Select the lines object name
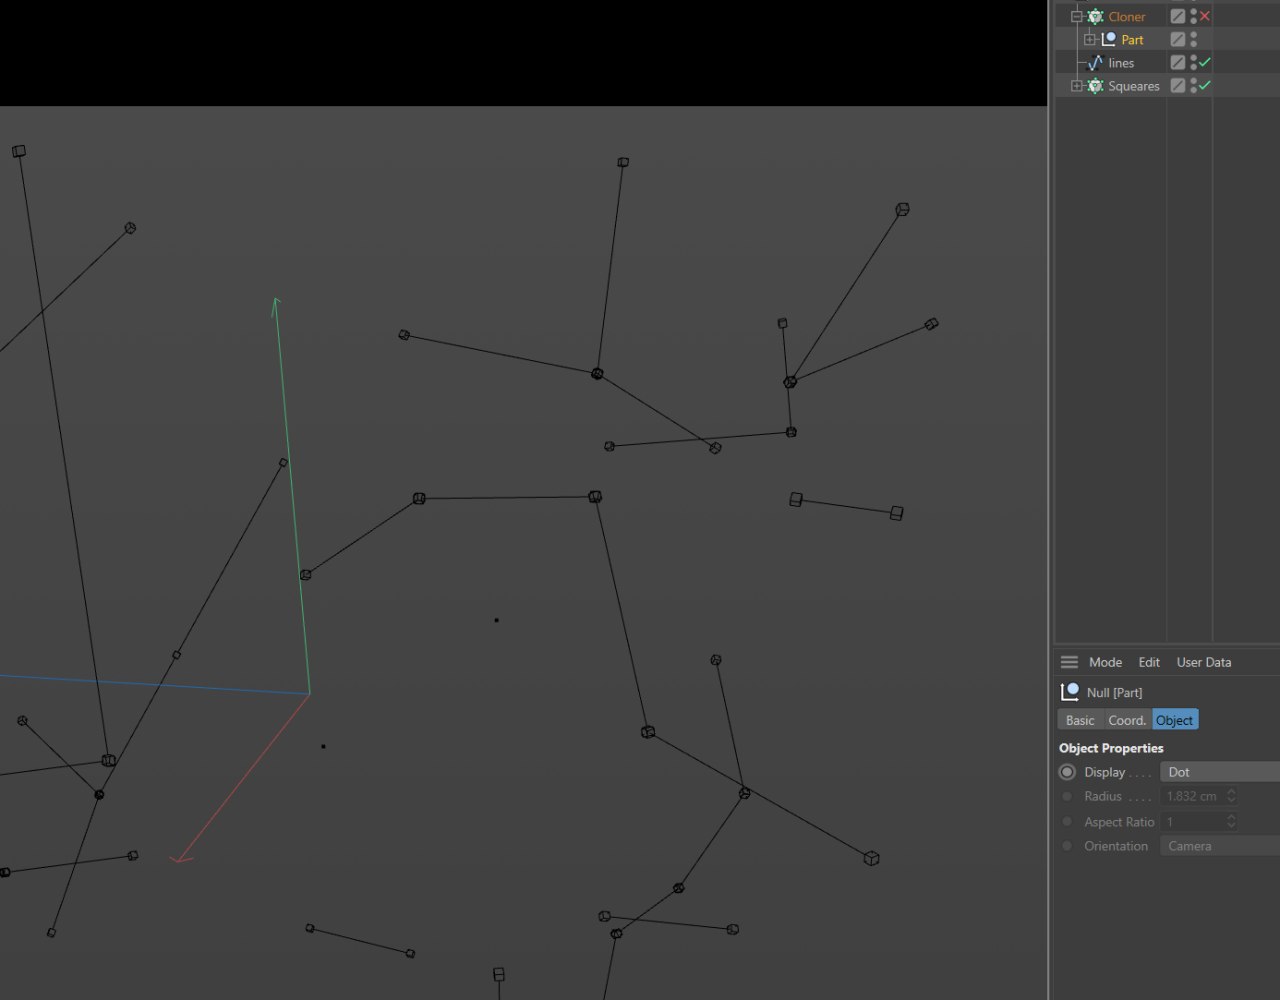This screenshot has height=1000, width=1280. click(x=1121, y=62)
